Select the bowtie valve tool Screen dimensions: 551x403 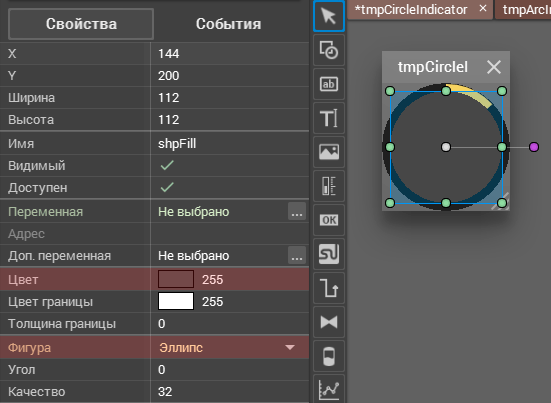tap(329, 322)
